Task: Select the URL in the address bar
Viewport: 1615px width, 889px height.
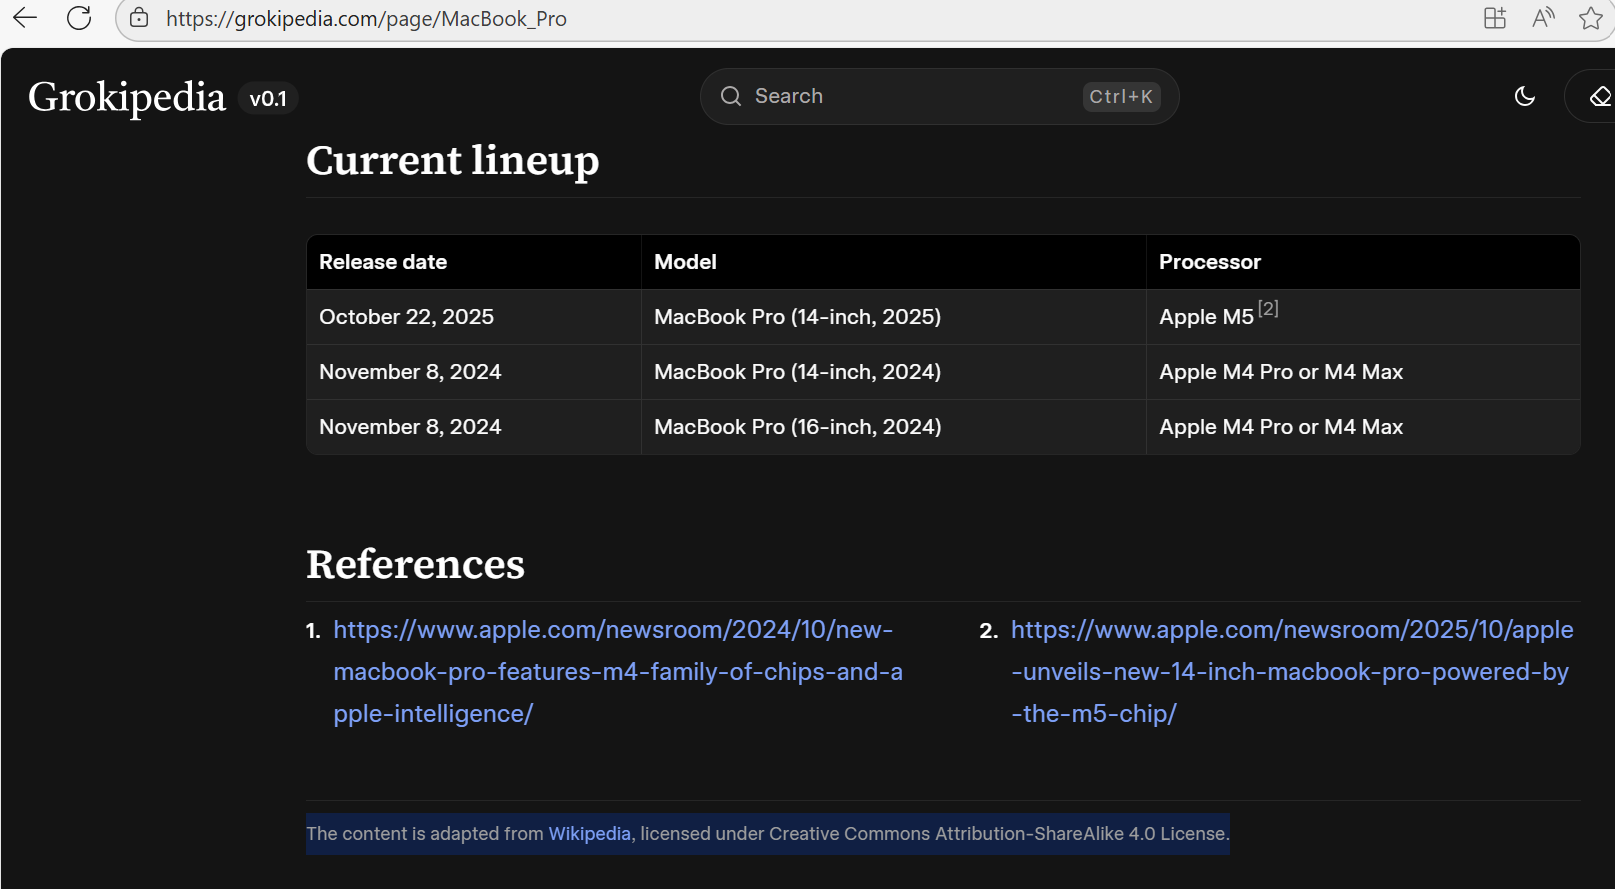Action: click(366, 19)
